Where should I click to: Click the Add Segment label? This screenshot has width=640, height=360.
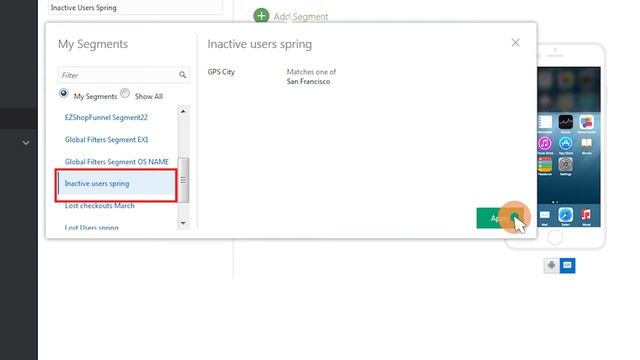pos(301,17)
